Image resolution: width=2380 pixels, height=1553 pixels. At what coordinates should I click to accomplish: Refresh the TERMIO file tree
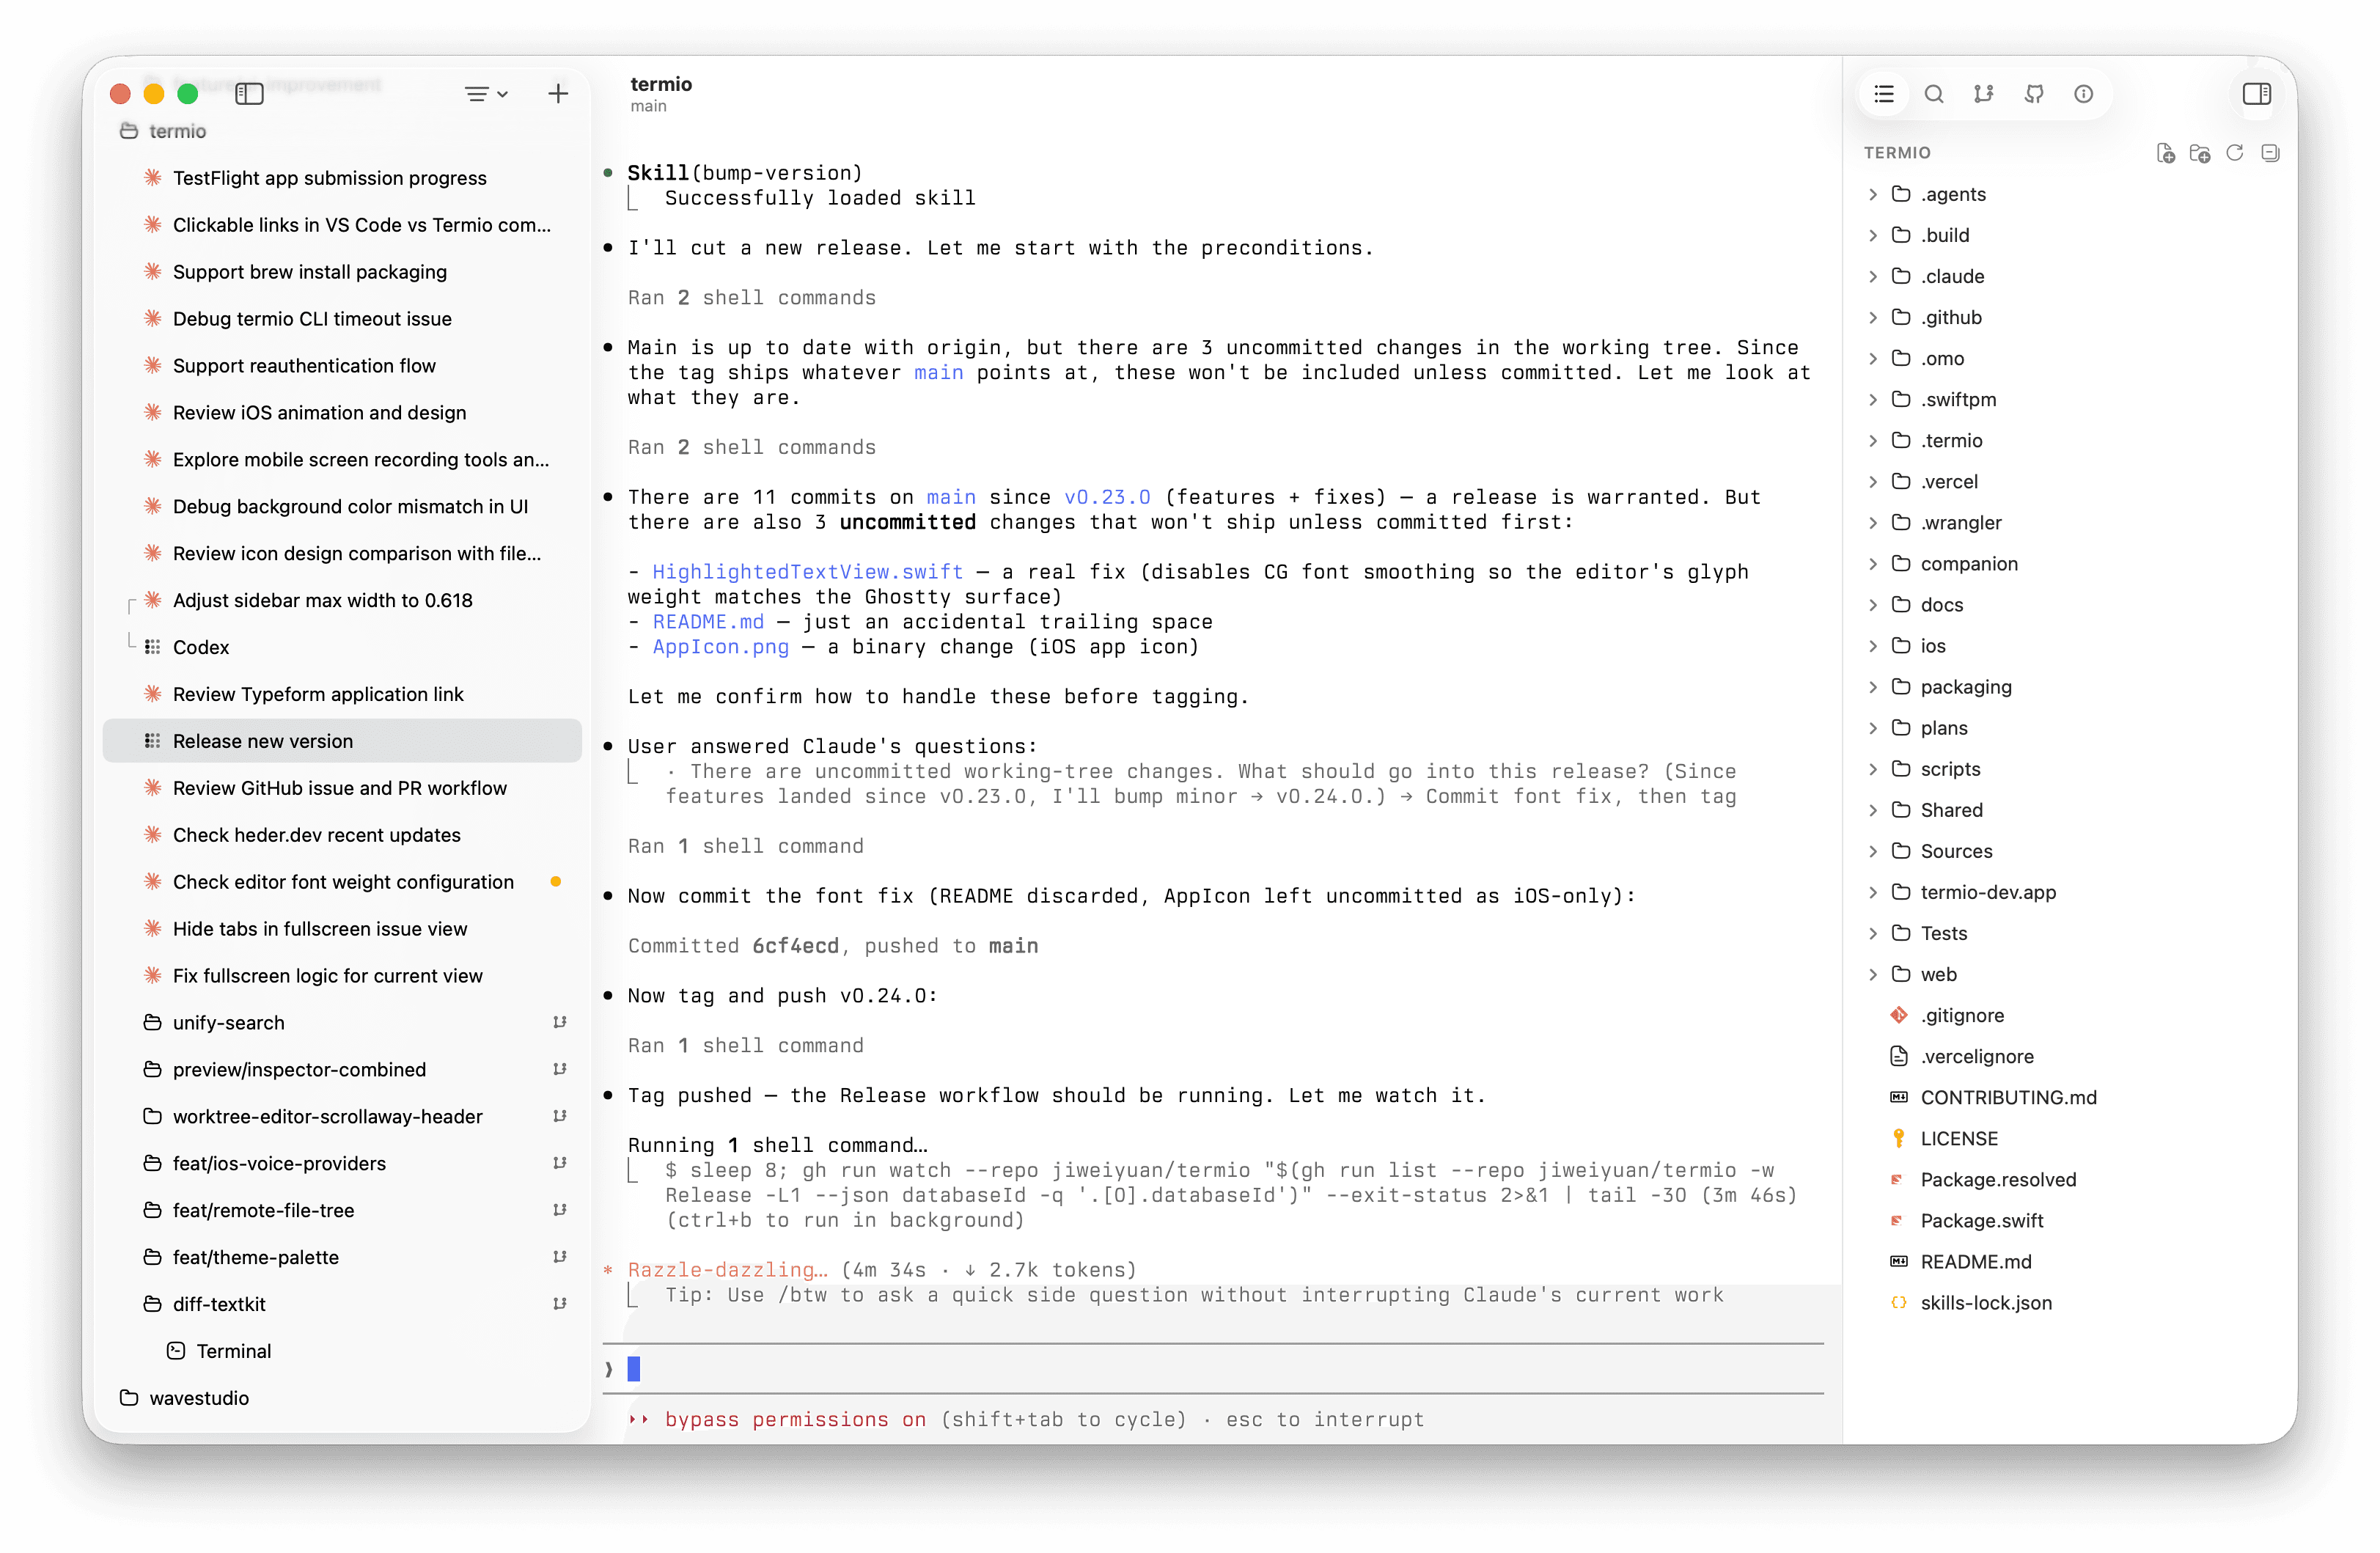tap(2235, 153)
